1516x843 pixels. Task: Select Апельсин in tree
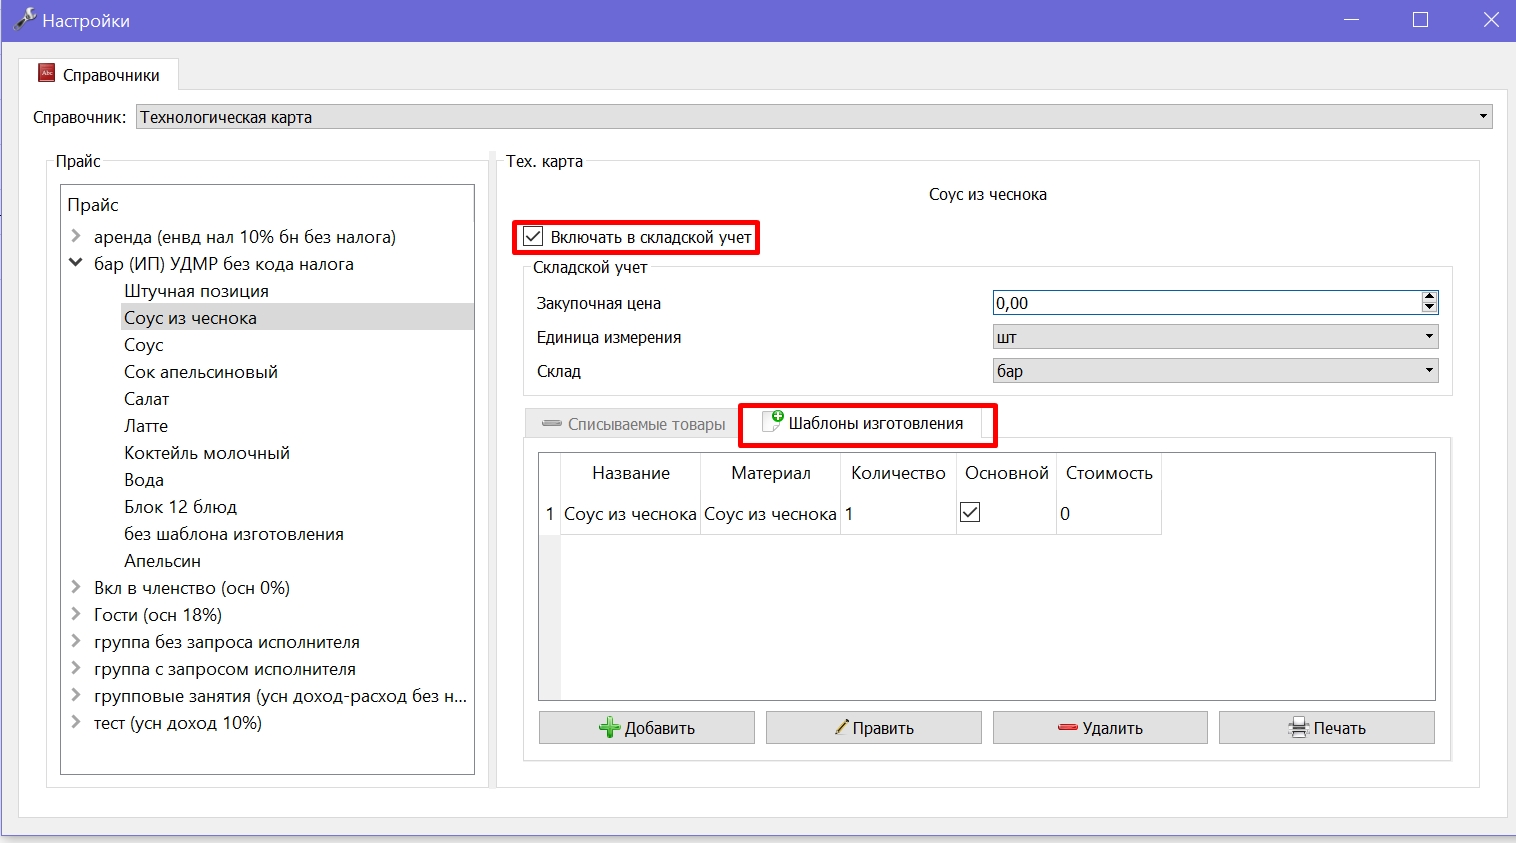pos(162,561)
